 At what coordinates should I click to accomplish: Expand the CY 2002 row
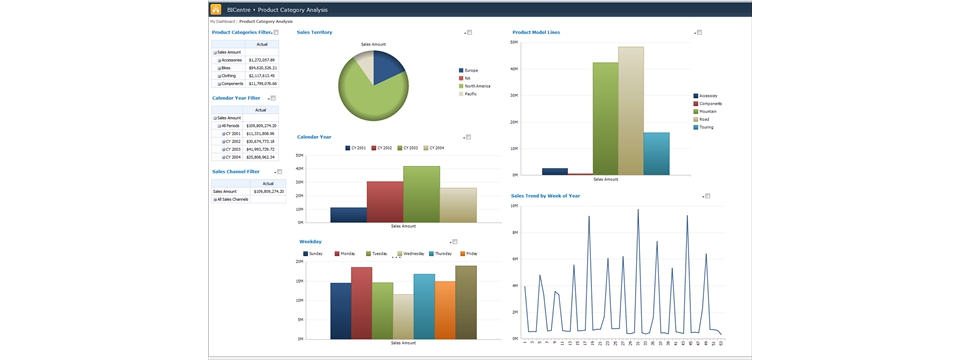[x=223, y=141]
